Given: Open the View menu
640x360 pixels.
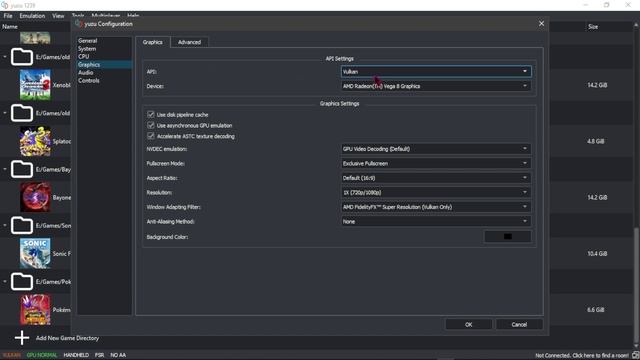Looking at the screenshot, I should [x=58, y=16].
